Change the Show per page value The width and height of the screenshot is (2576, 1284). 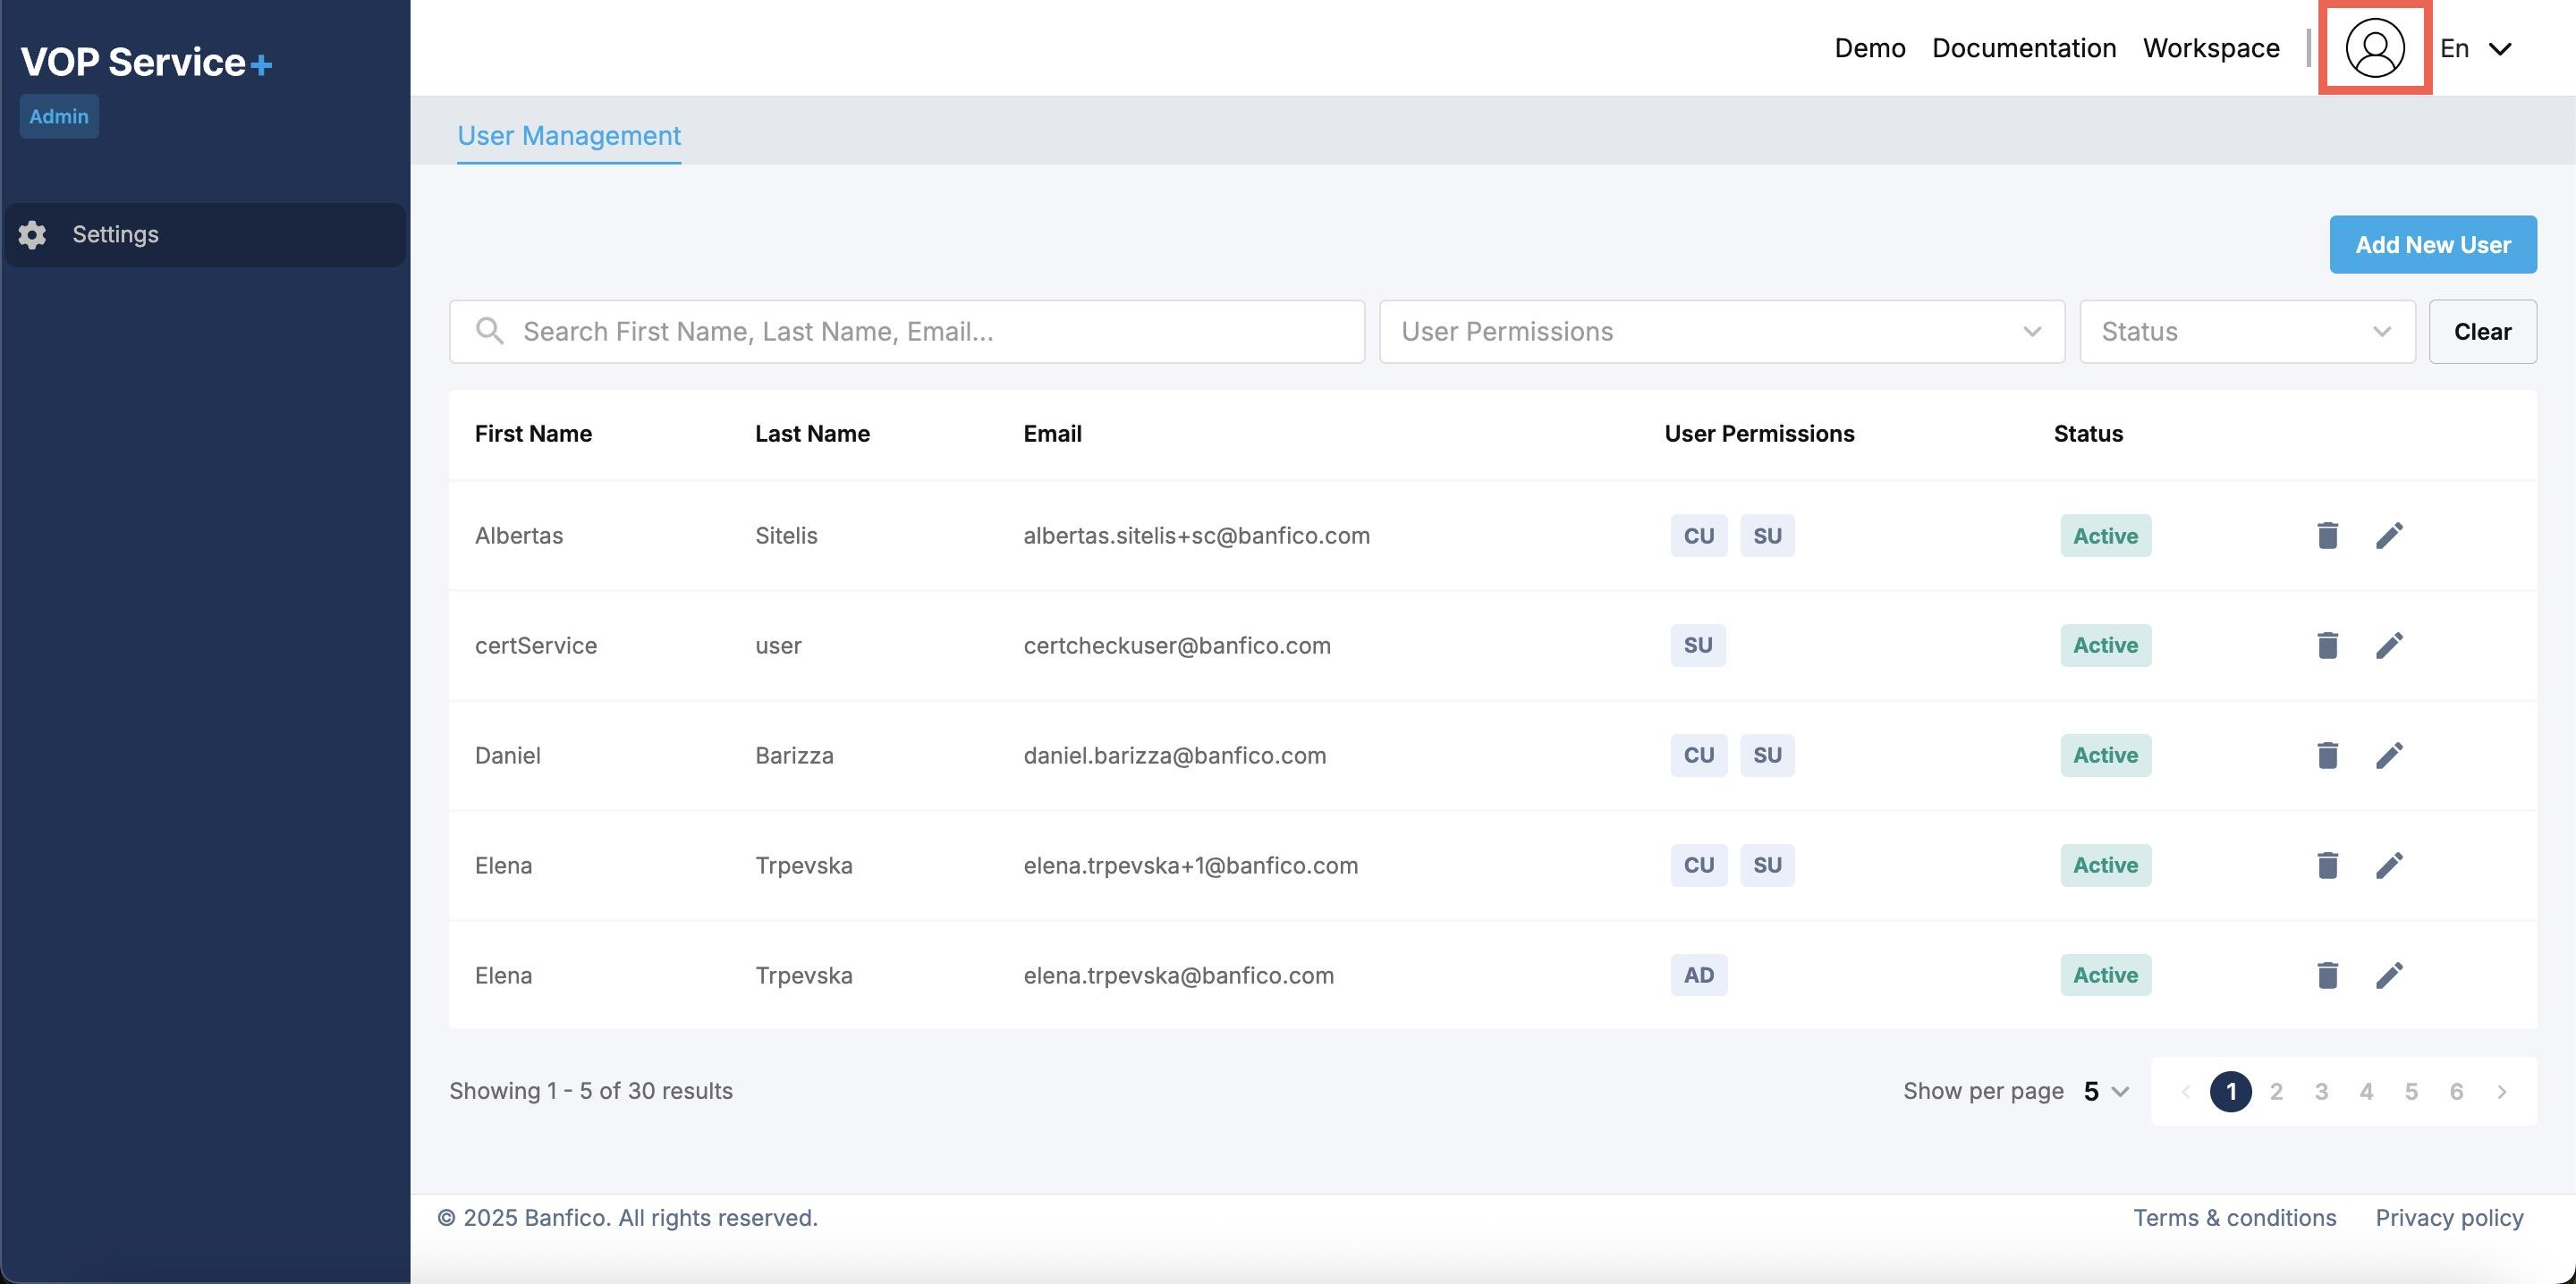[x=2105, y=1091]
